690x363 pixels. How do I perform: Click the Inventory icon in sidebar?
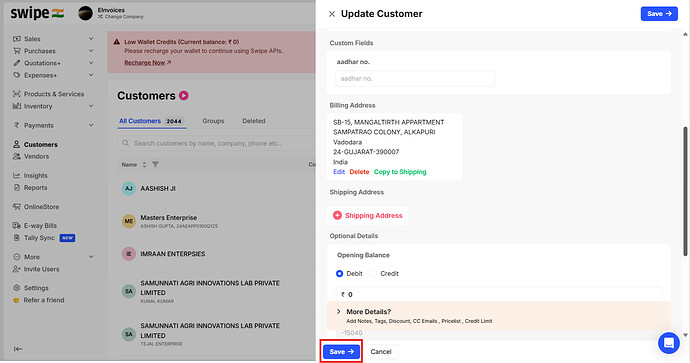(17, 106)
